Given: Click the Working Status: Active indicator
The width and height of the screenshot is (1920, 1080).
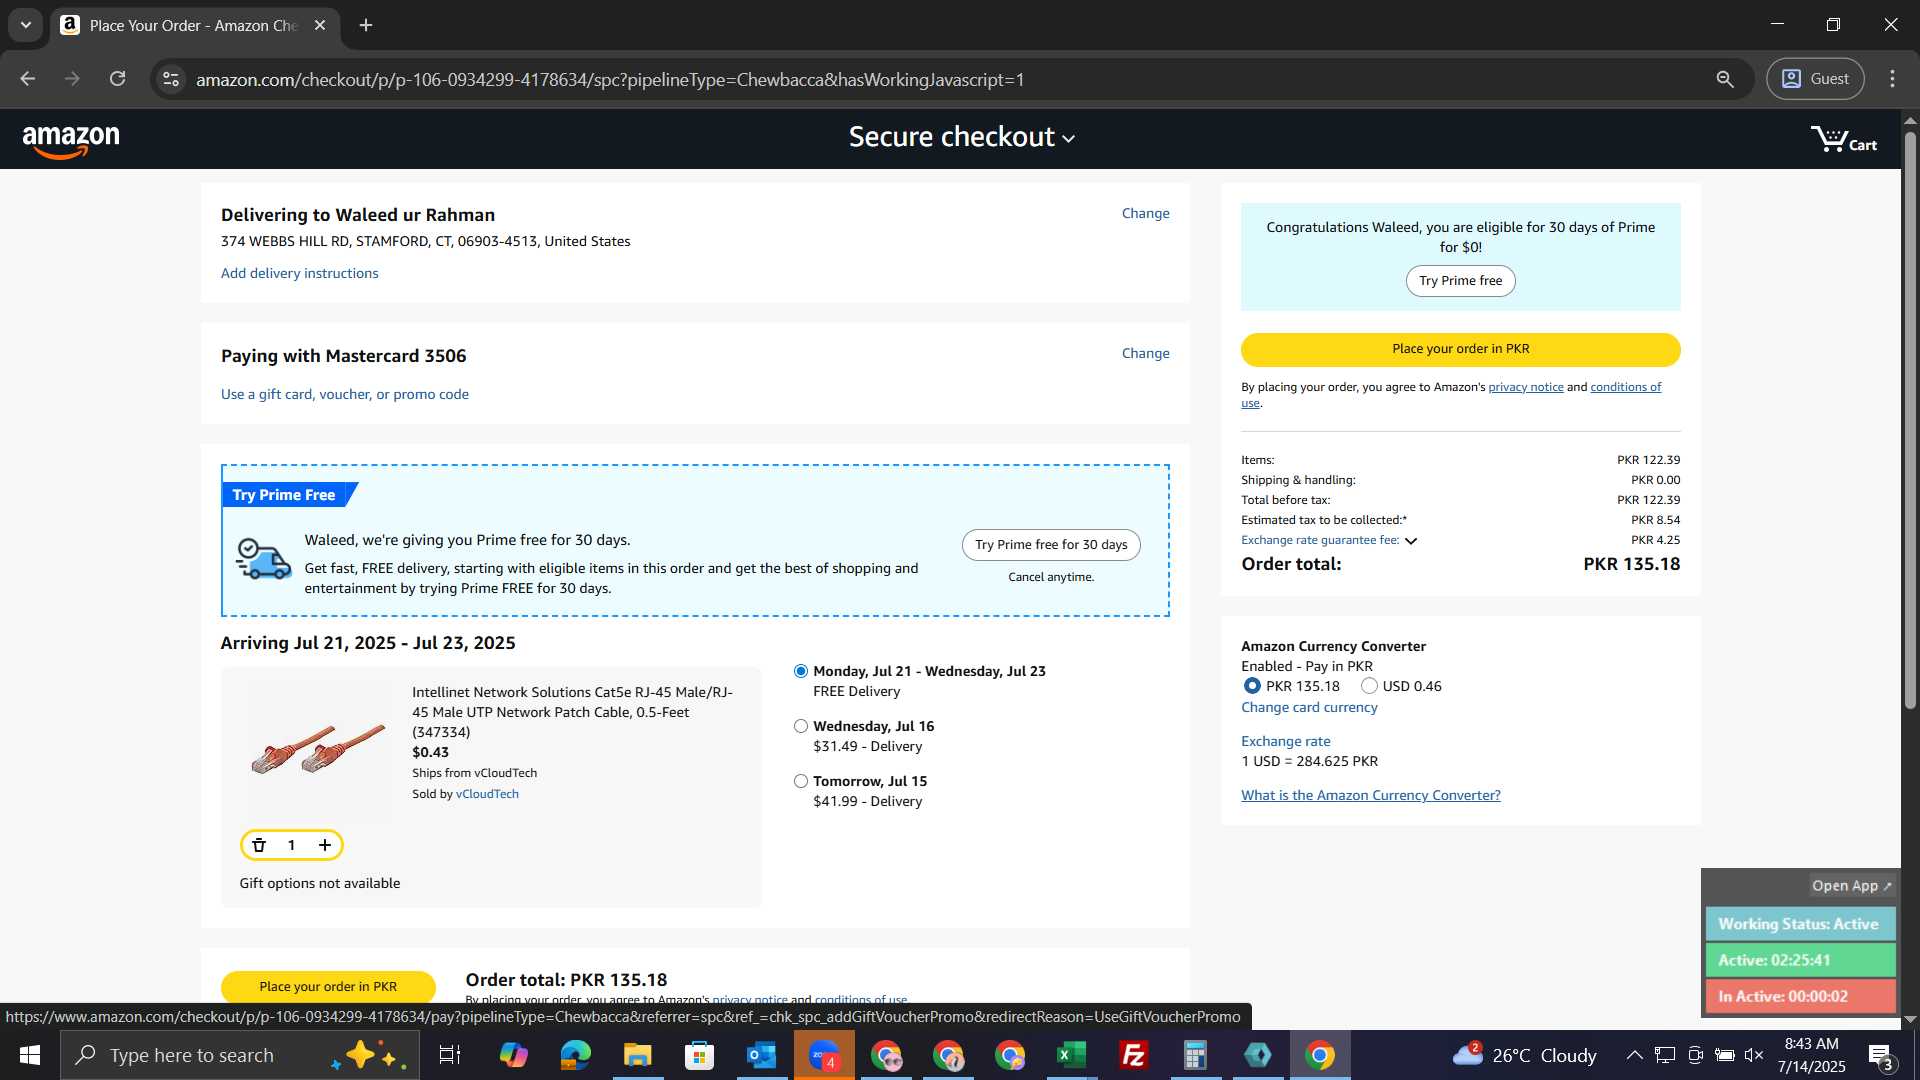Looking at the screenshot, I should (x=1799, y=924).
